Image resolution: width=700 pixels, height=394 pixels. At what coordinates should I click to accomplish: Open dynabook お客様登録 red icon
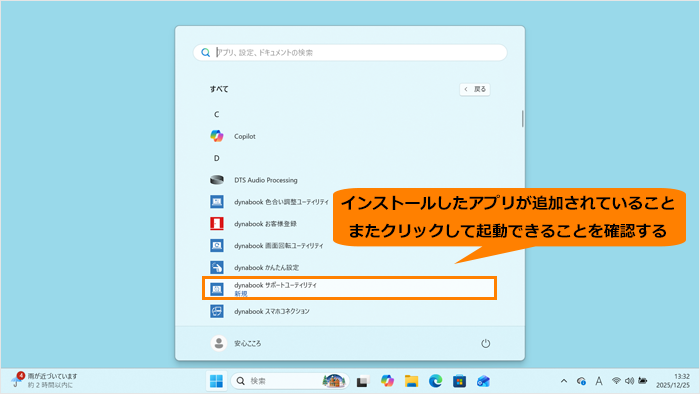pos(217,224)
